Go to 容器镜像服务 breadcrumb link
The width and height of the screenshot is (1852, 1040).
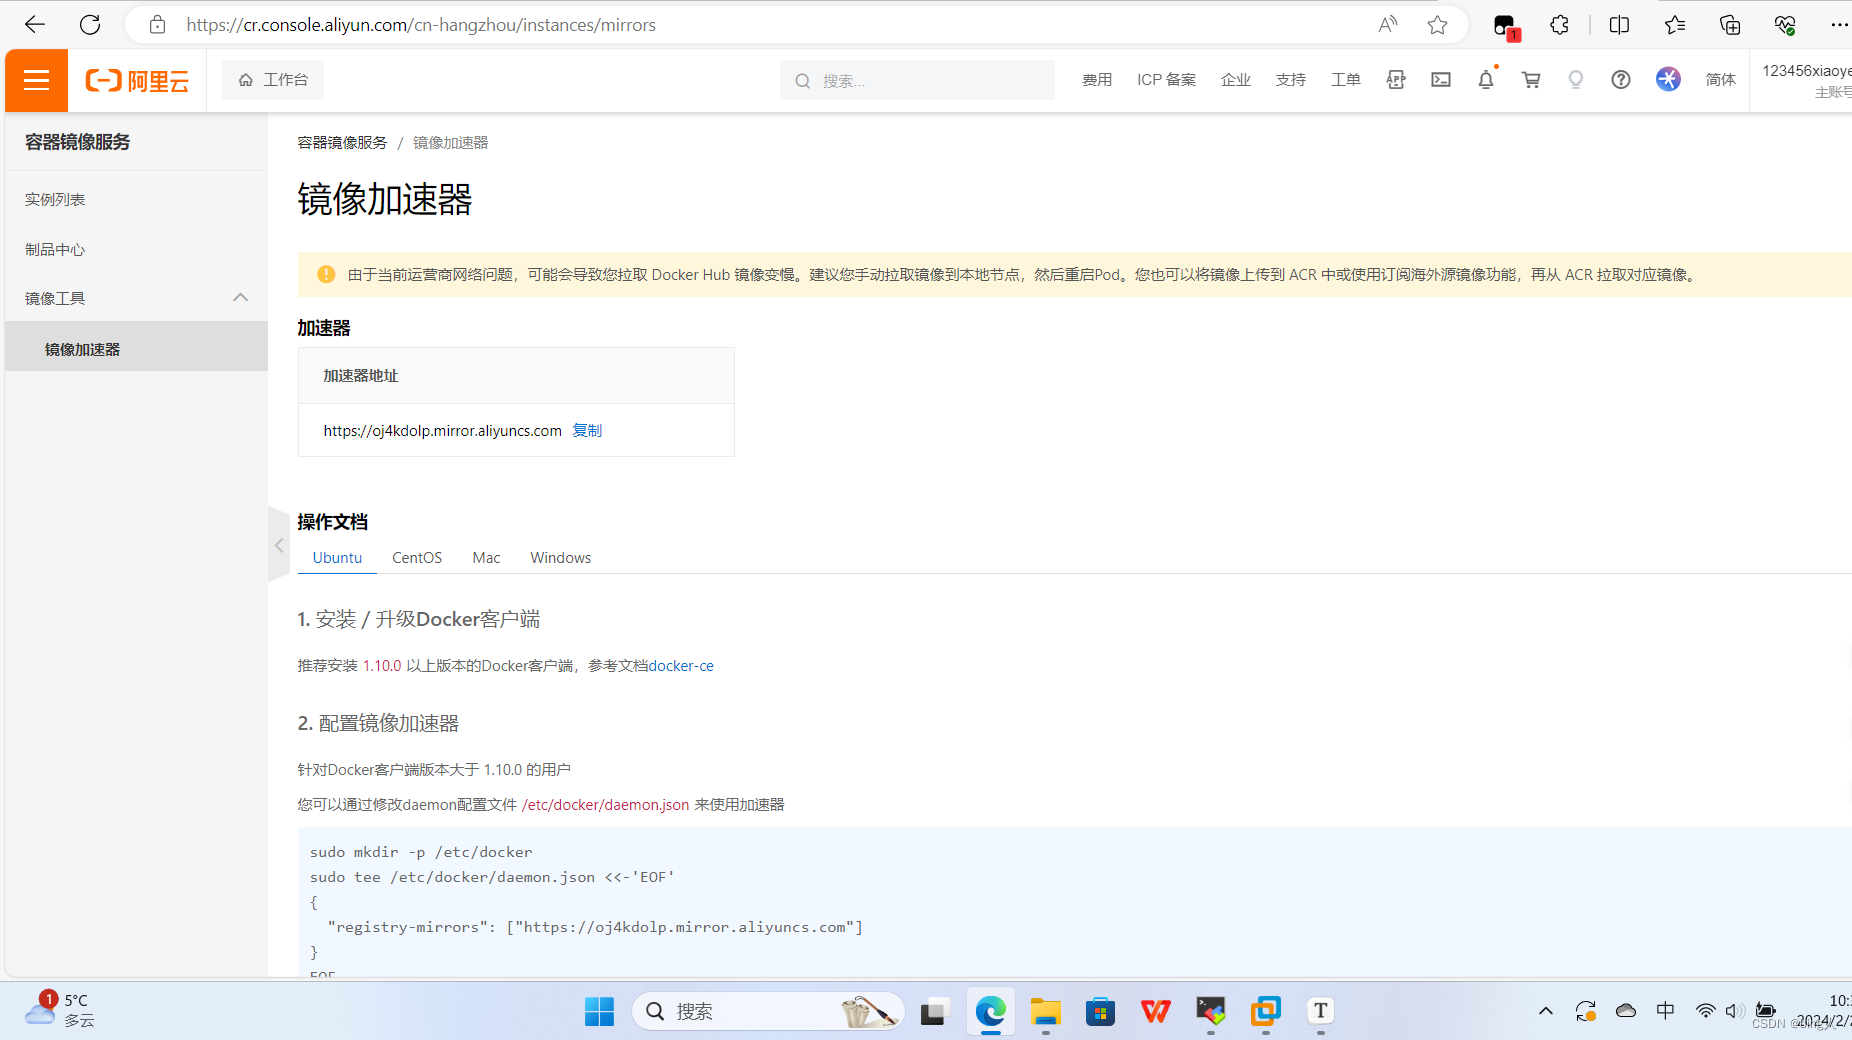pyautogui.click(x=342, y=143)
